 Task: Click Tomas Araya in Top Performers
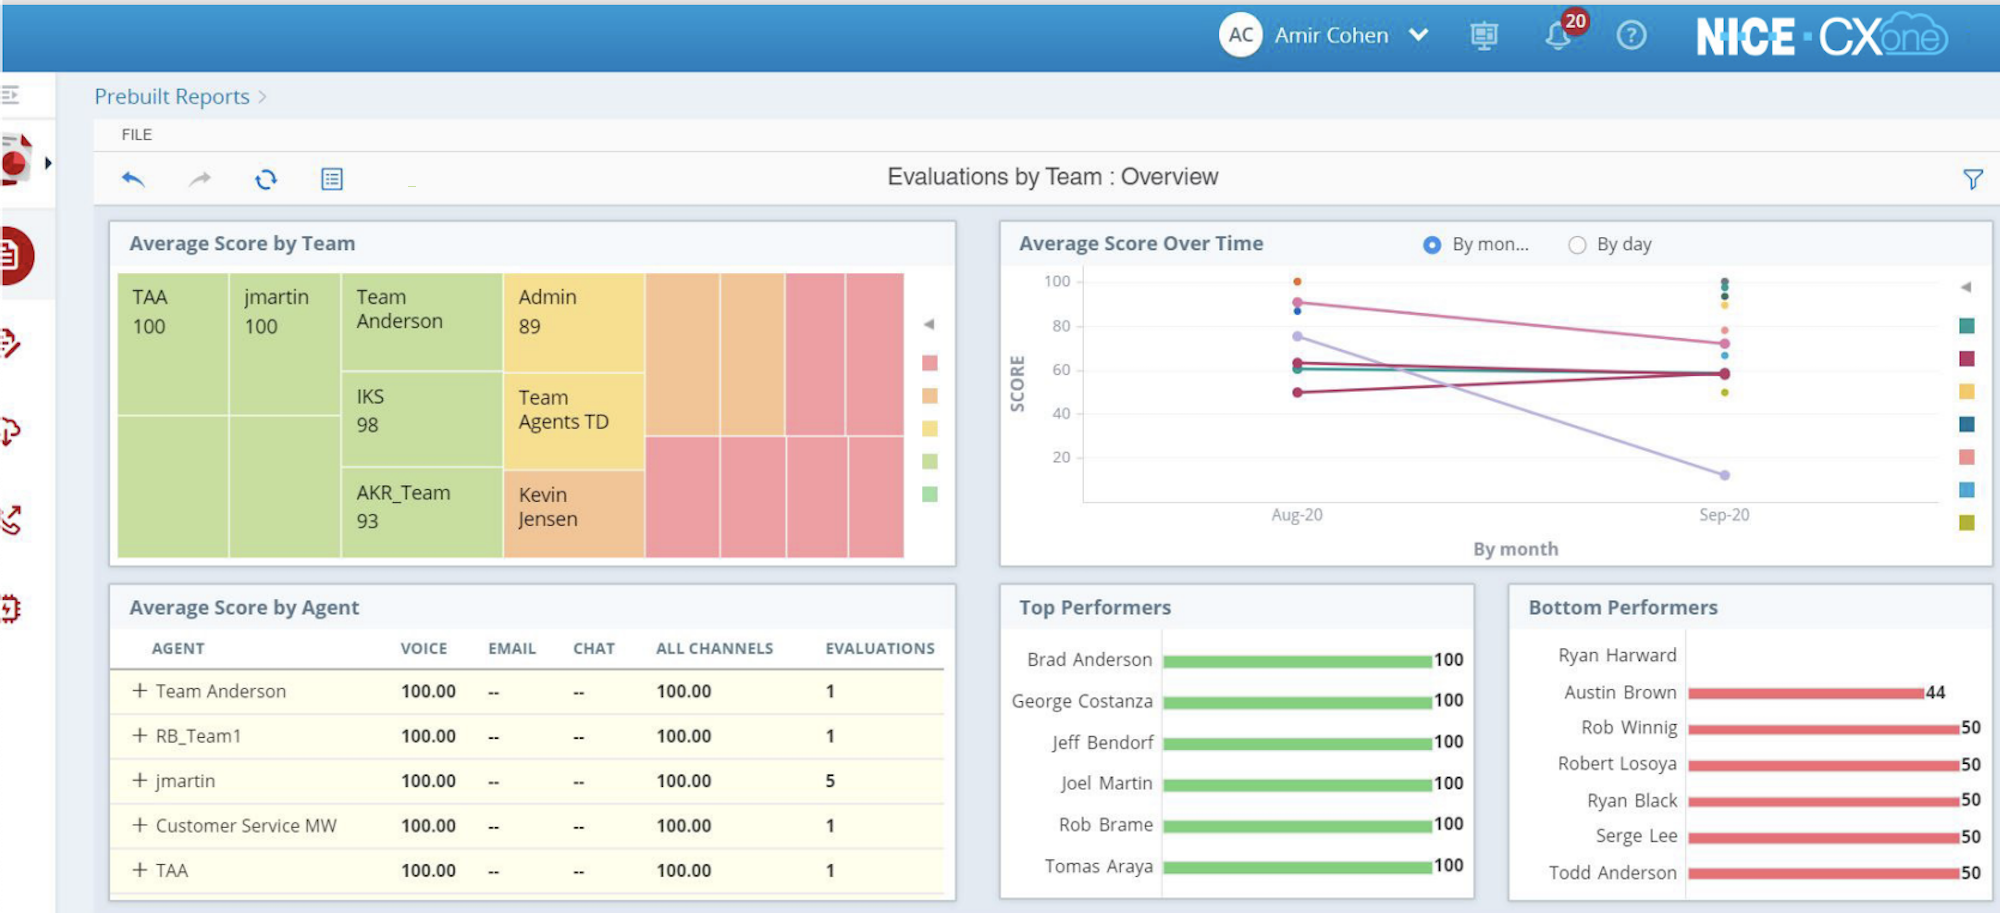point(1098,866)
